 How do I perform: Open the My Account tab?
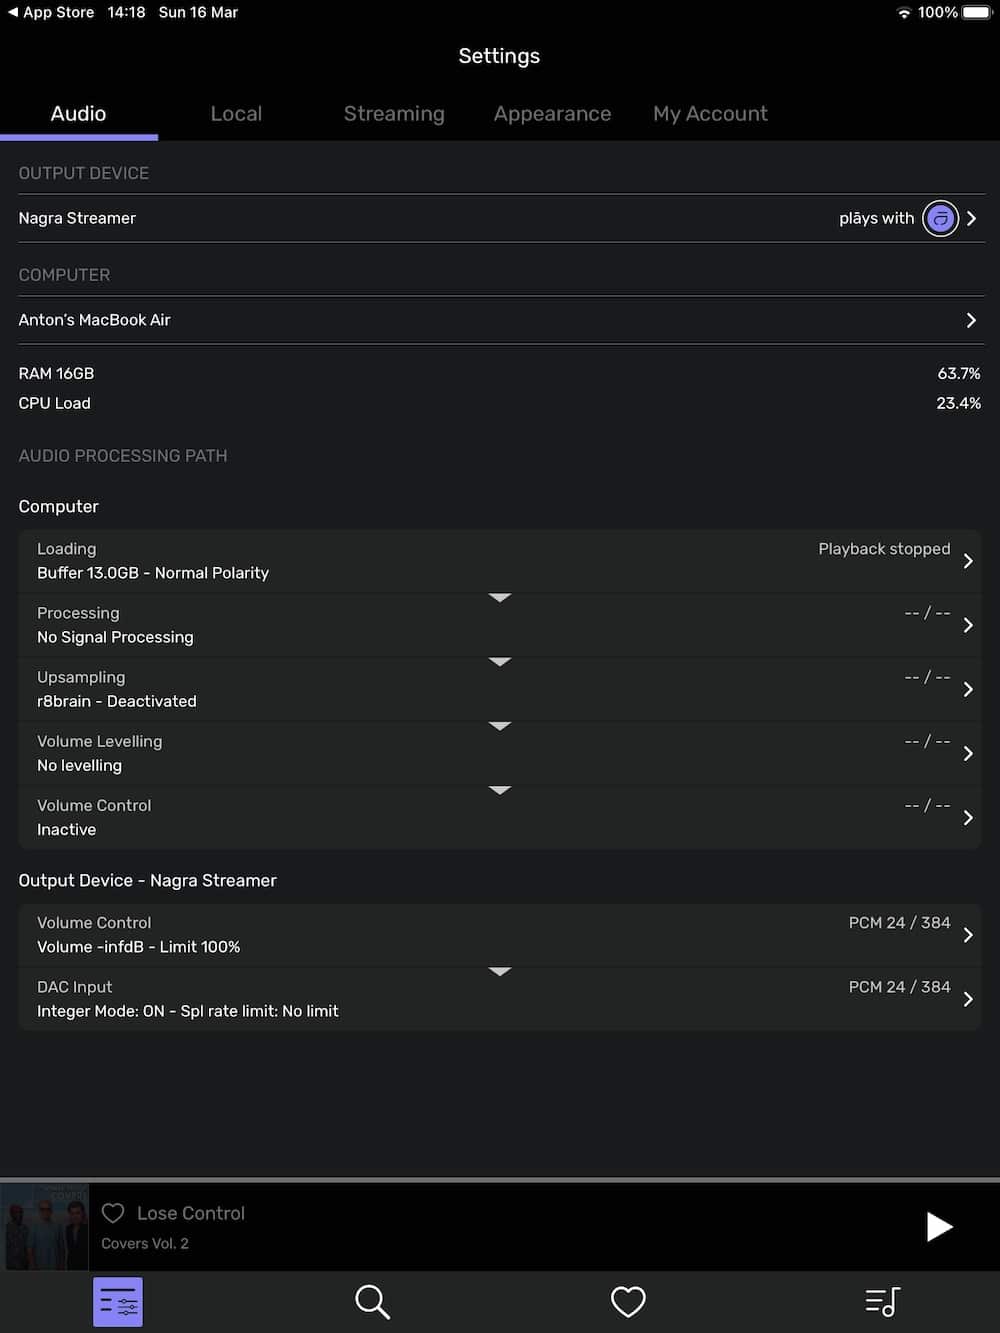(x=710, y=114)
